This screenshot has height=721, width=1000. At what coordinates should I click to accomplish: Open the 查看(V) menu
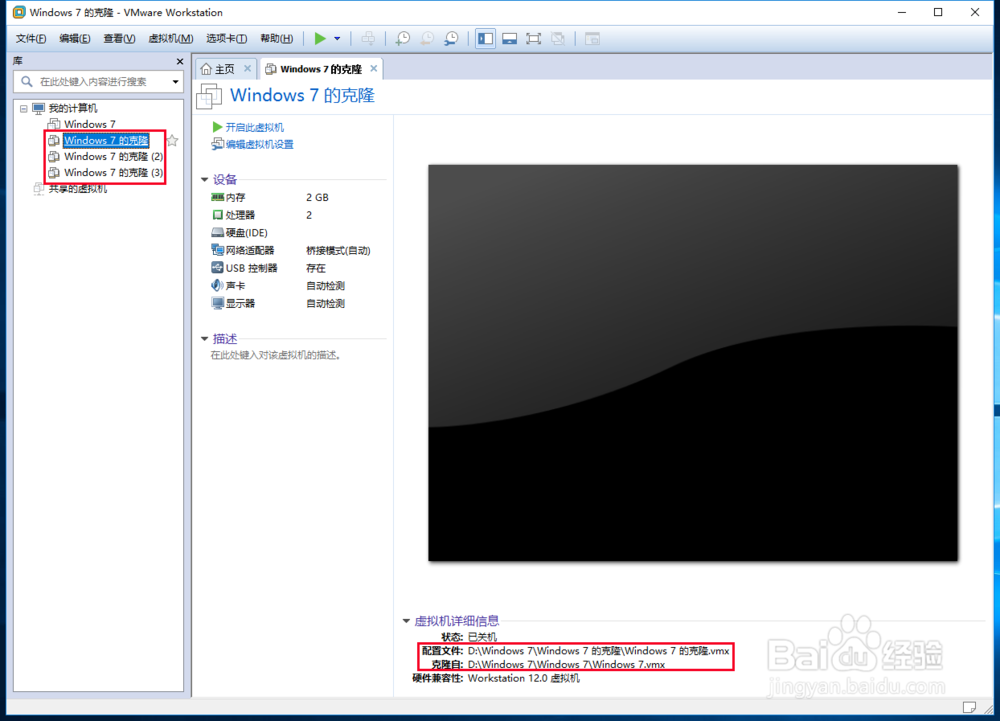point(119,38)
